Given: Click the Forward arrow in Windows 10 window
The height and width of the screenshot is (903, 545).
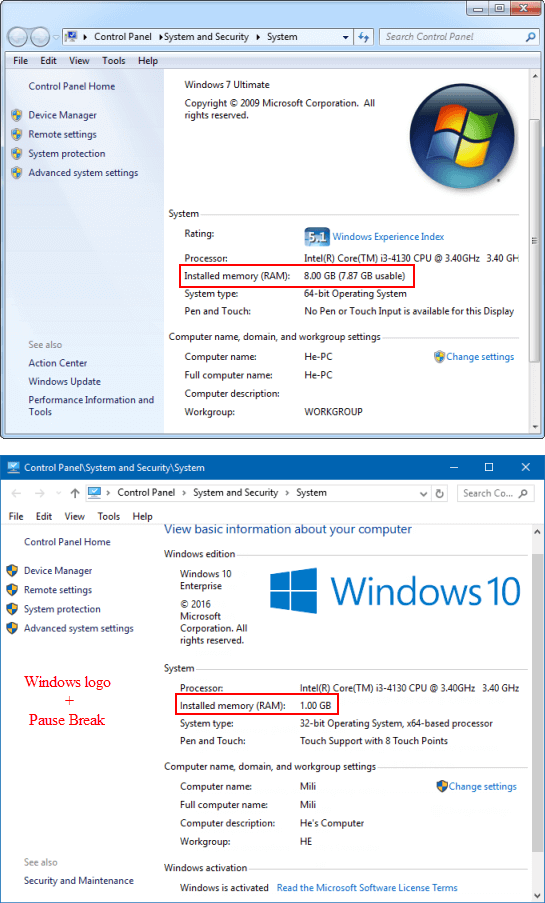Looking at the screenshot, I should pos(39,494).
